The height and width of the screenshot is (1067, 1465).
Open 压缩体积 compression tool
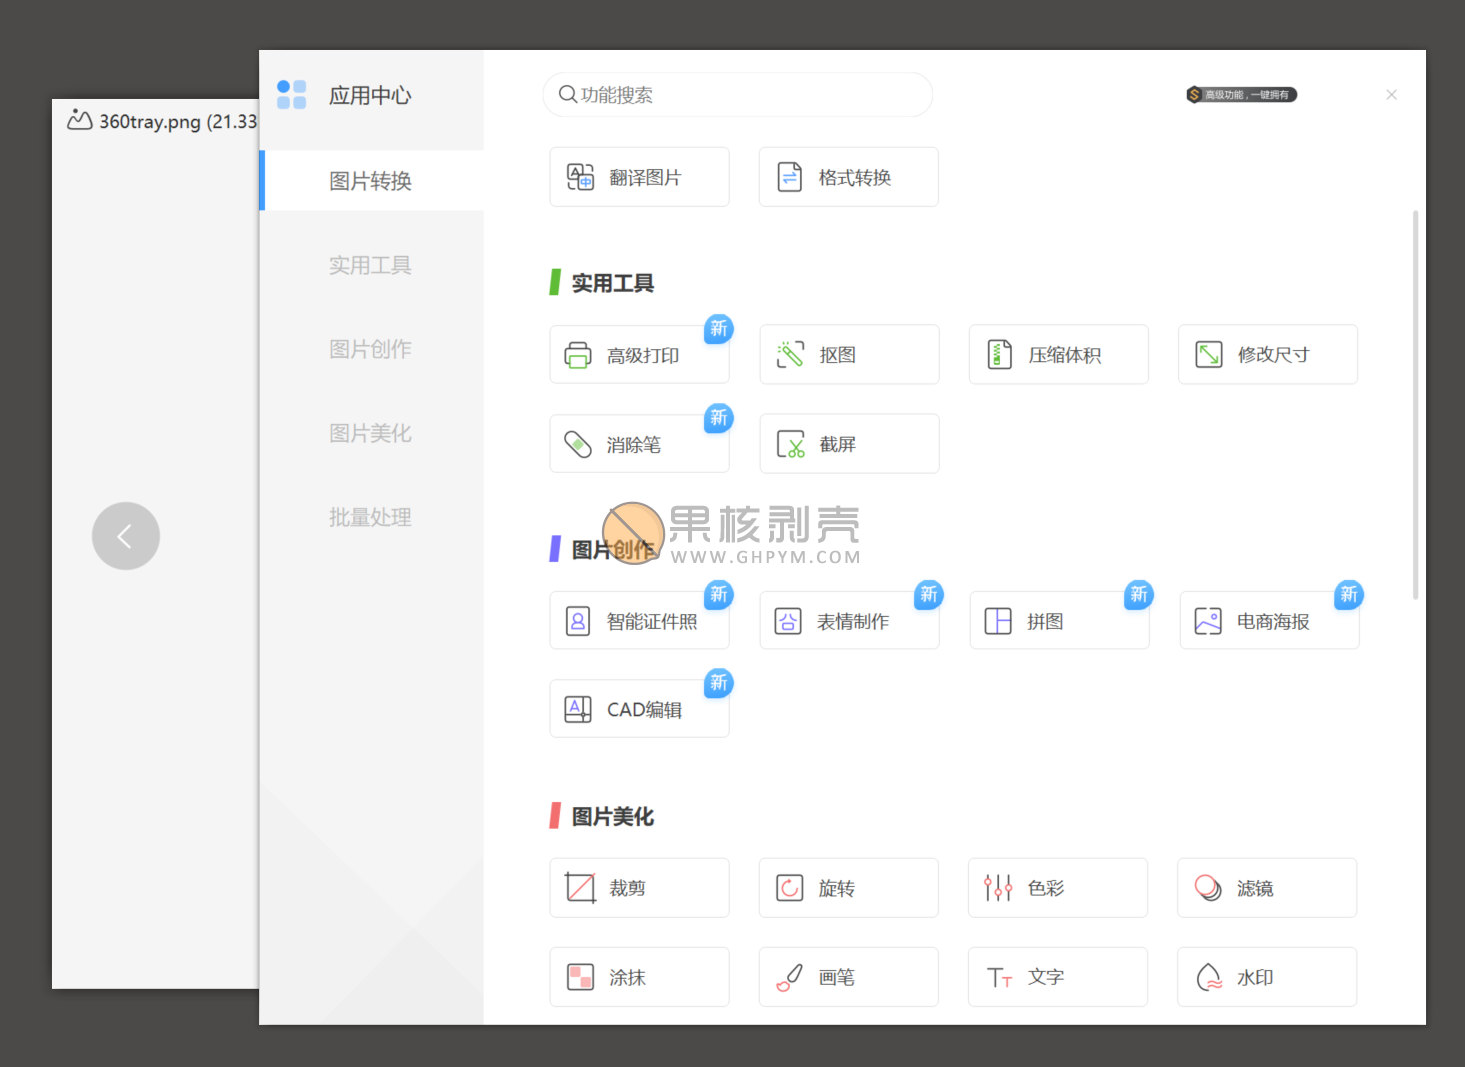click(x=1058, y=355)
